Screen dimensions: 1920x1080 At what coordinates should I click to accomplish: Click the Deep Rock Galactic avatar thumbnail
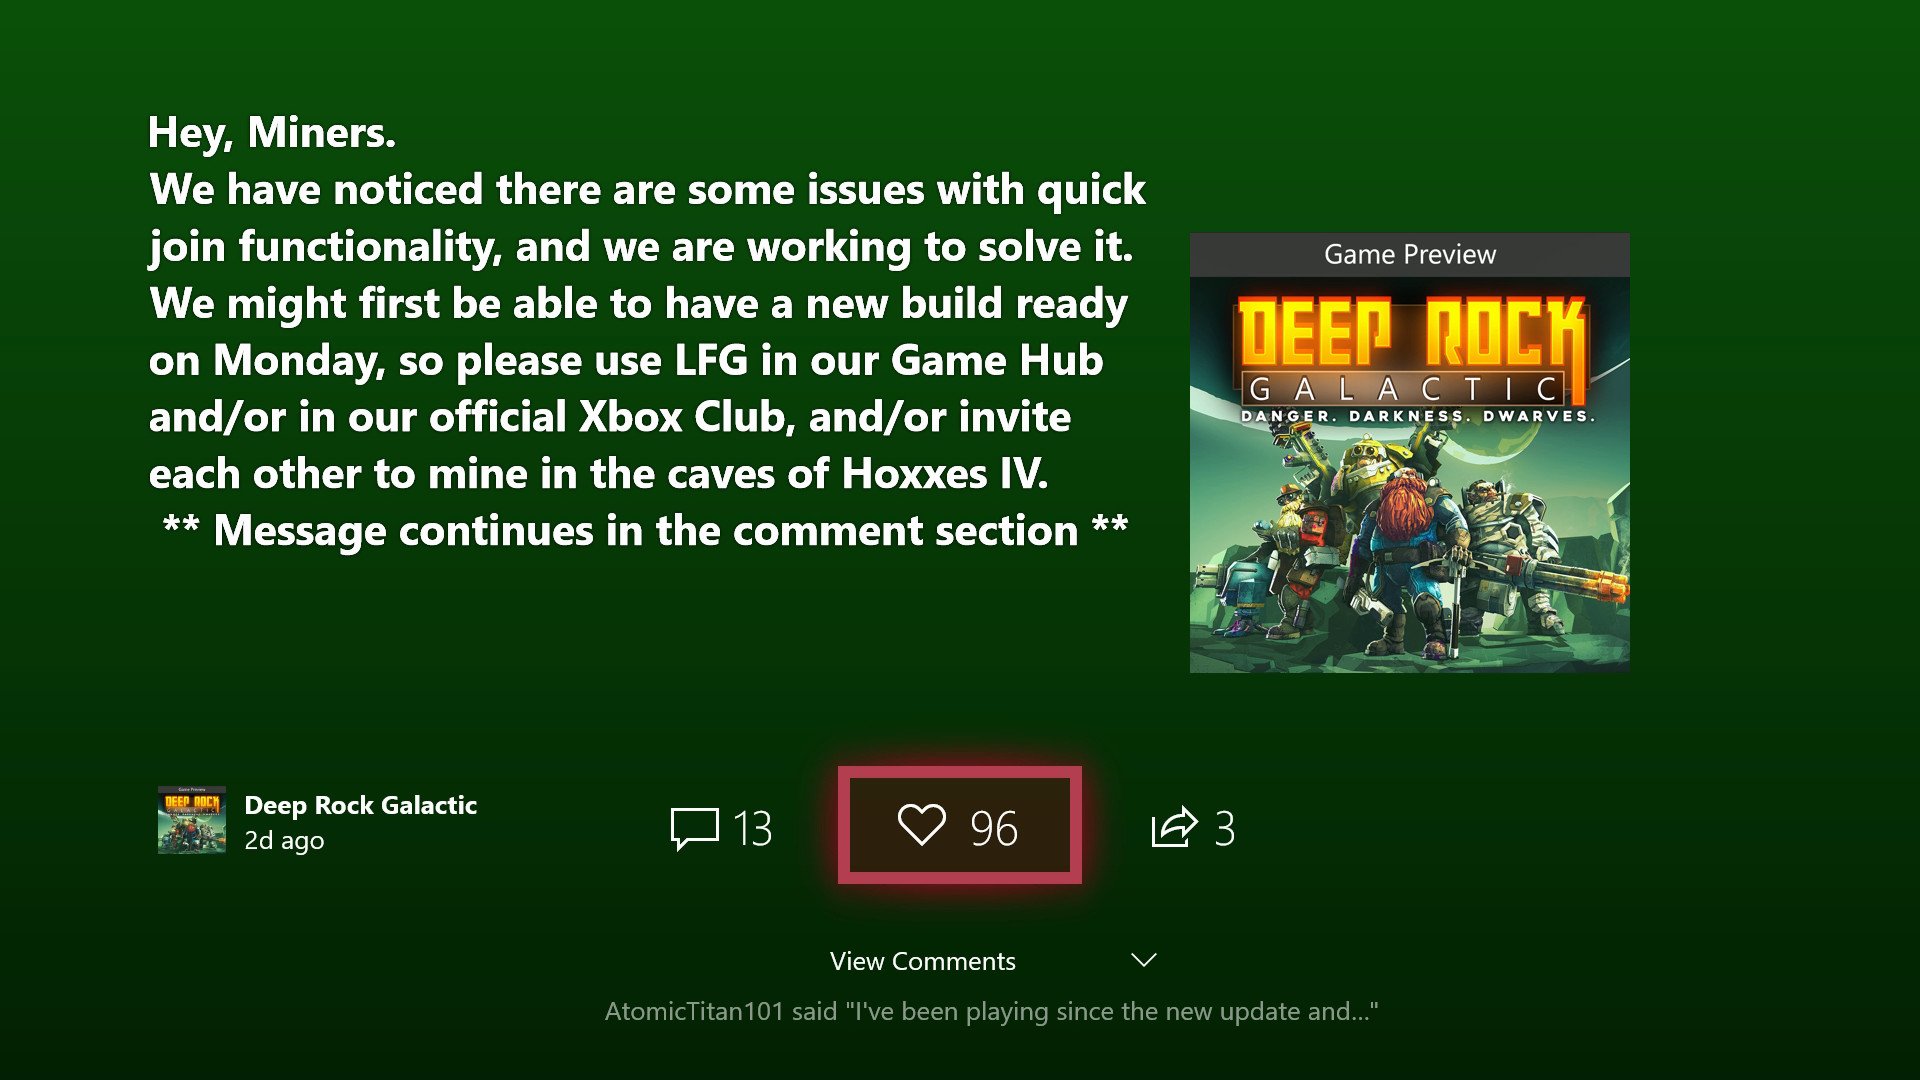[192, 820]
